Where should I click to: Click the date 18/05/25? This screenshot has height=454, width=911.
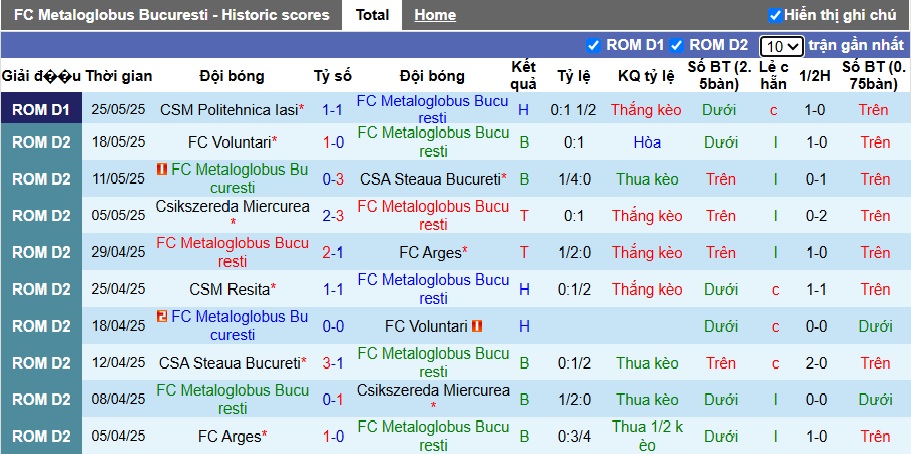[x=119, y=142]
